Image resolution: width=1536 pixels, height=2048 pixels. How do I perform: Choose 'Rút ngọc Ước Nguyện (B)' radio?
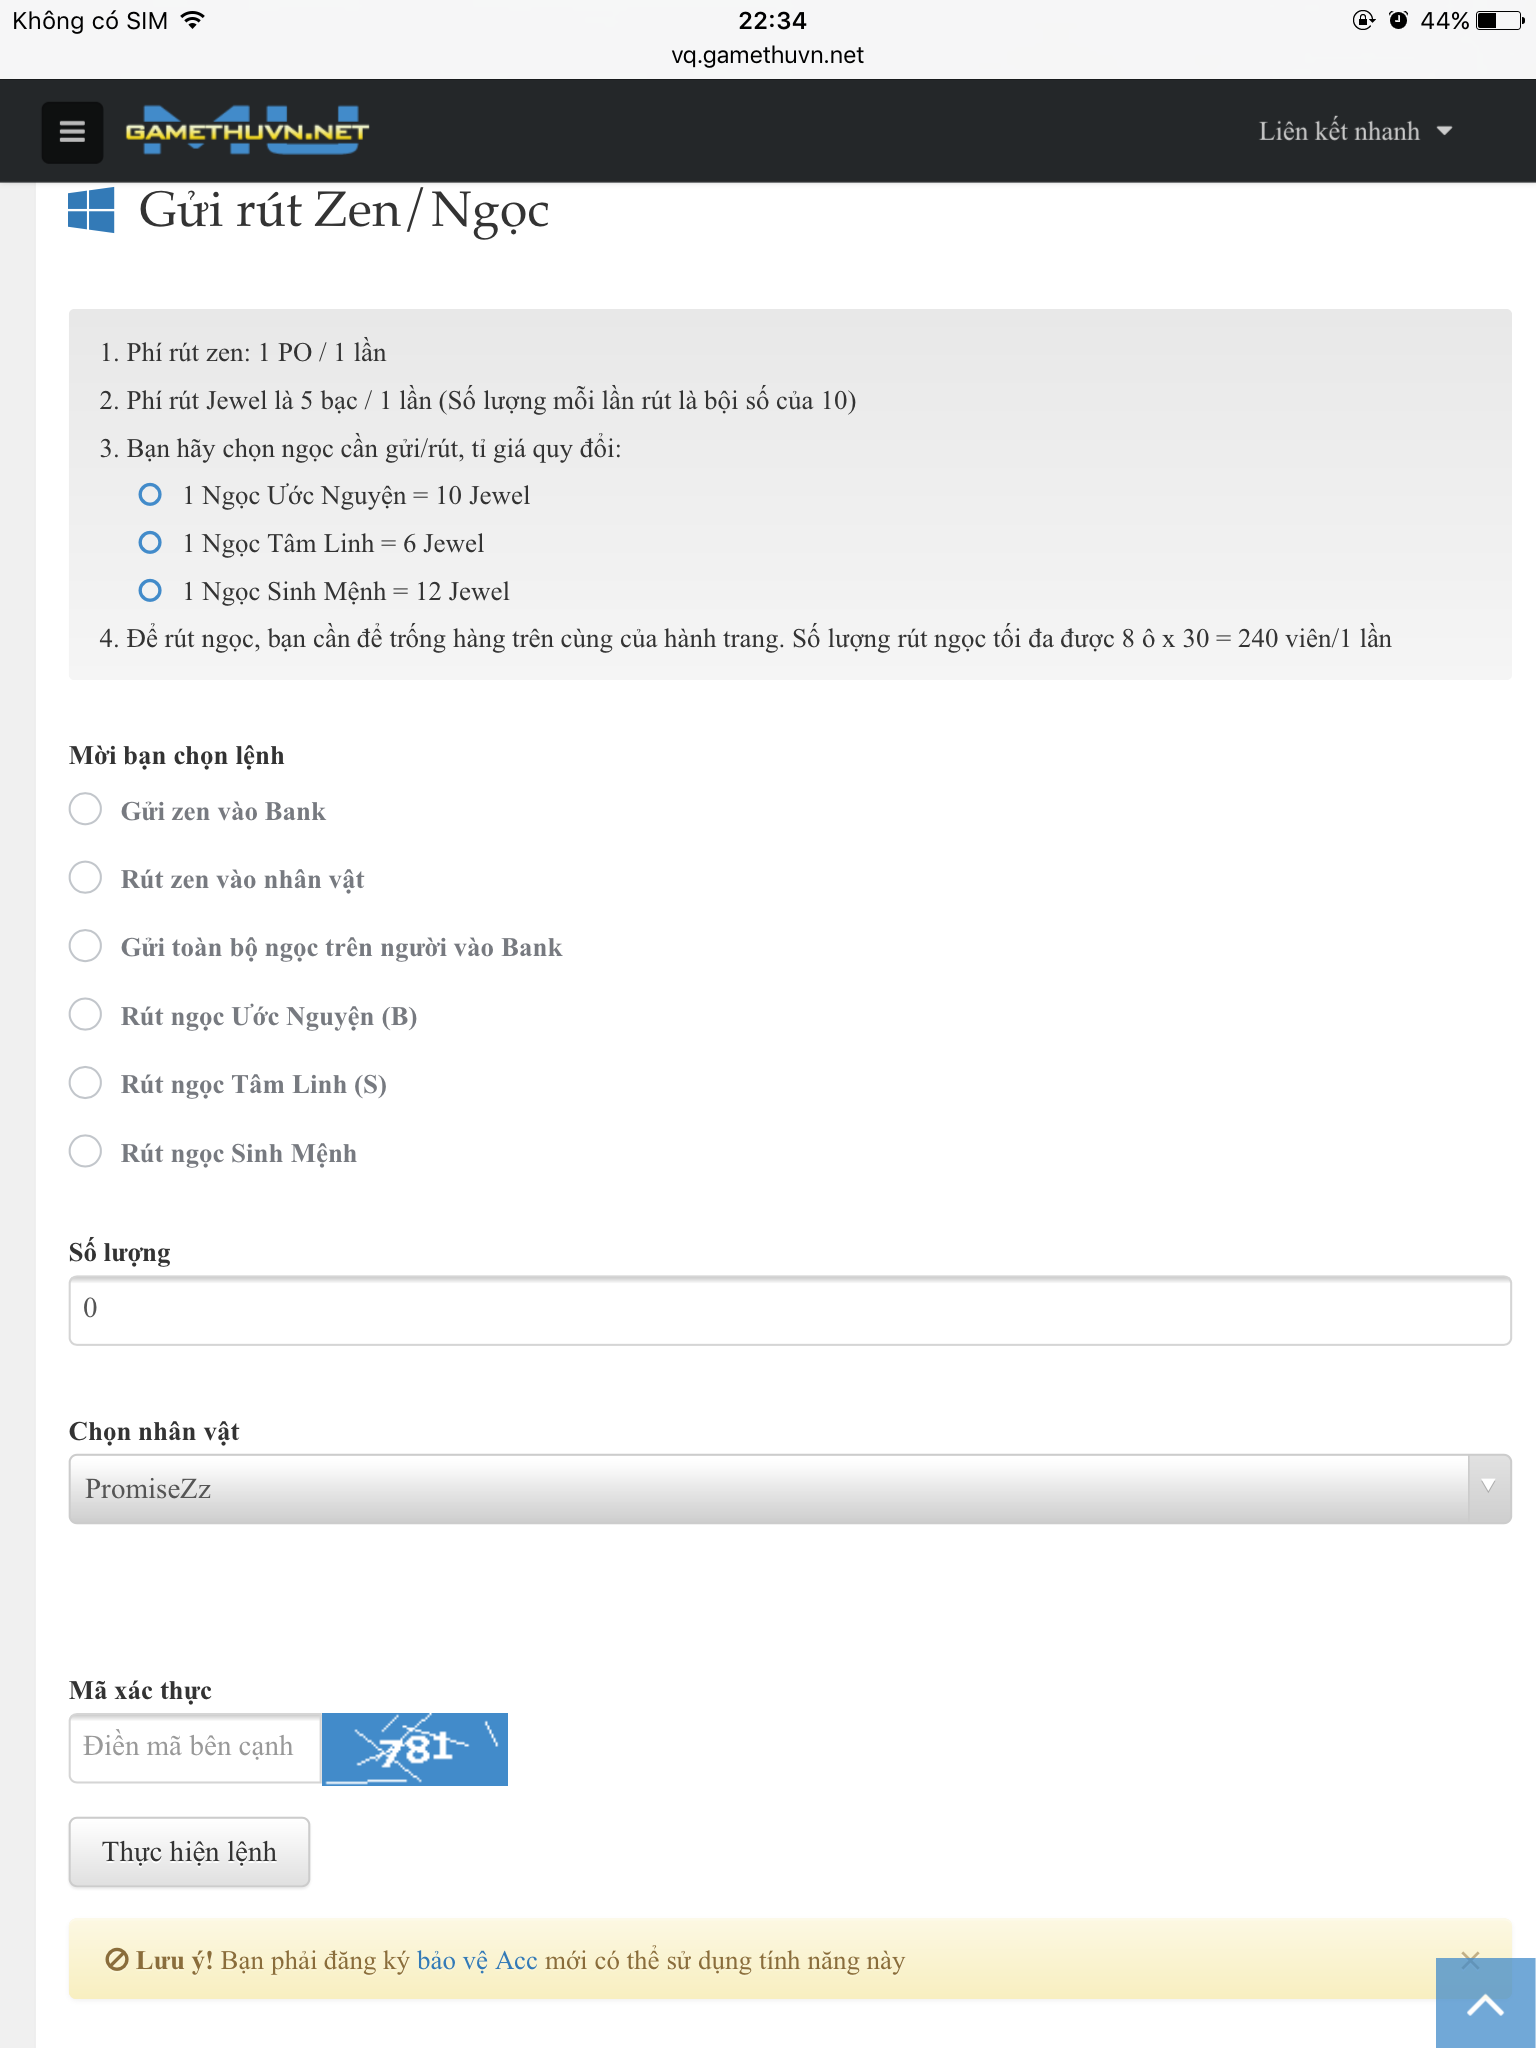tap(86, 1014)
